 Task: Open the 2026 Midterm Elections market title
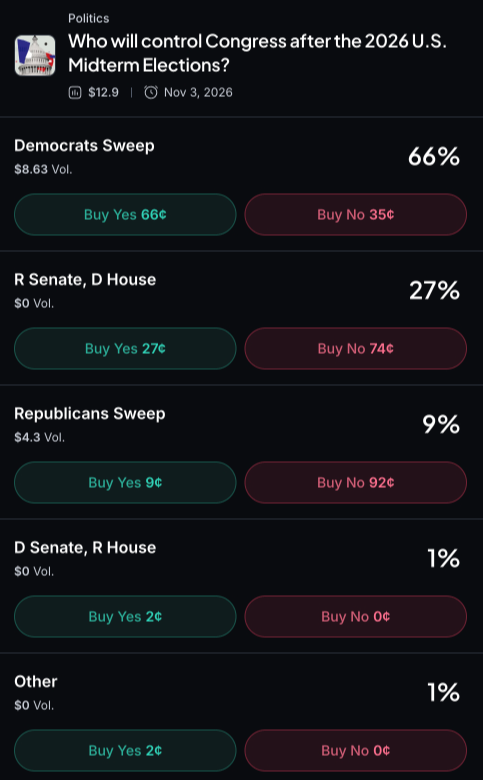[x=257, y=53]
